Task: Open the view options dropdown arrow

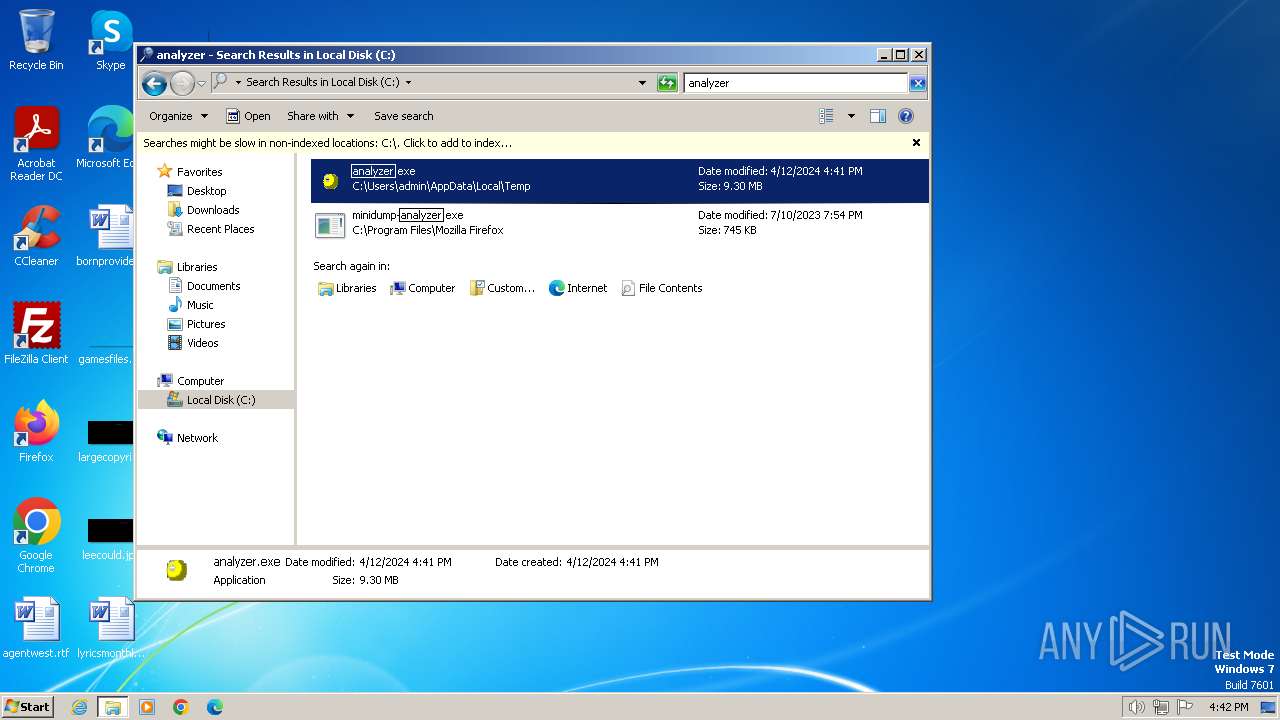Action: (x=851, y=116)
